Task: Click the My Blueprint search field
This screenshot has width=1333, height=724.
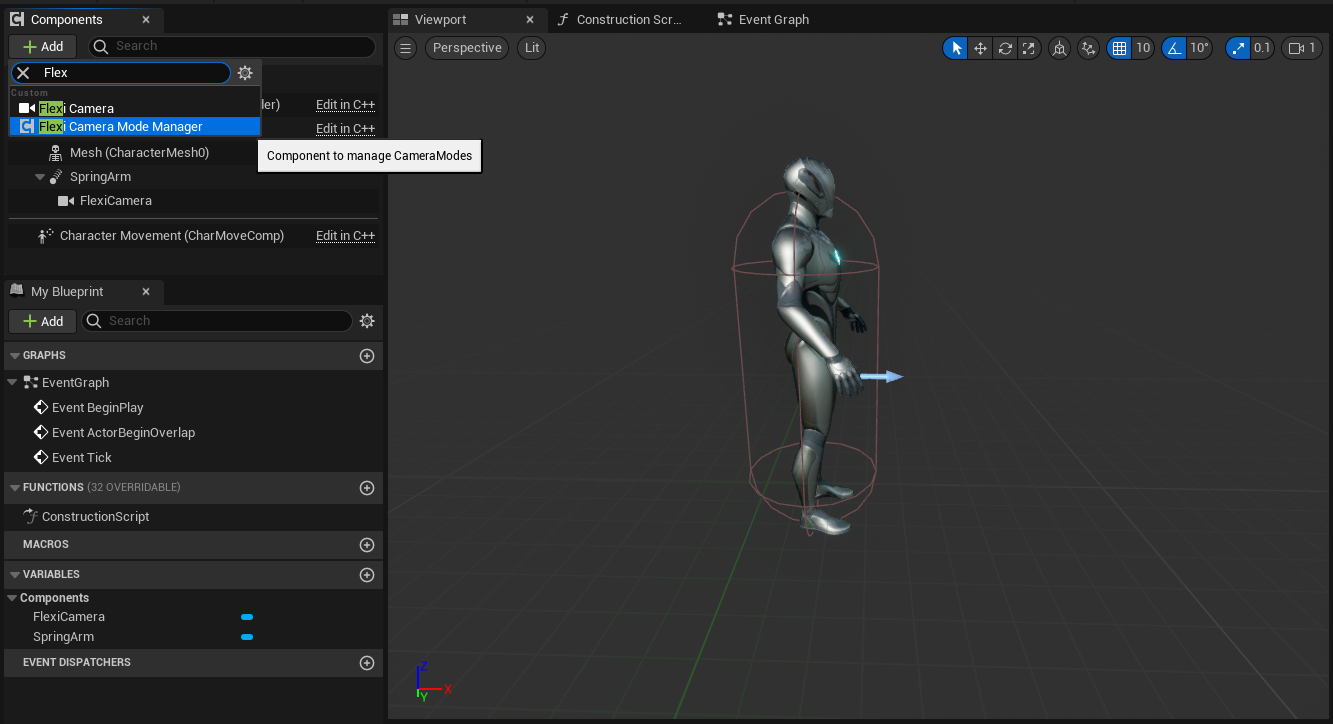Action: click(225, 321)
